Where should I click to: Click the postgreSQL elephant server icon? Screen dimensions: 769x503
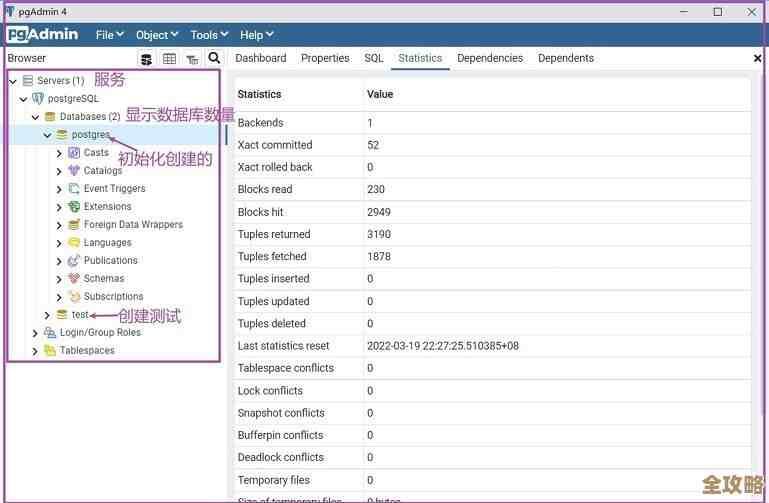pos(38,99)
